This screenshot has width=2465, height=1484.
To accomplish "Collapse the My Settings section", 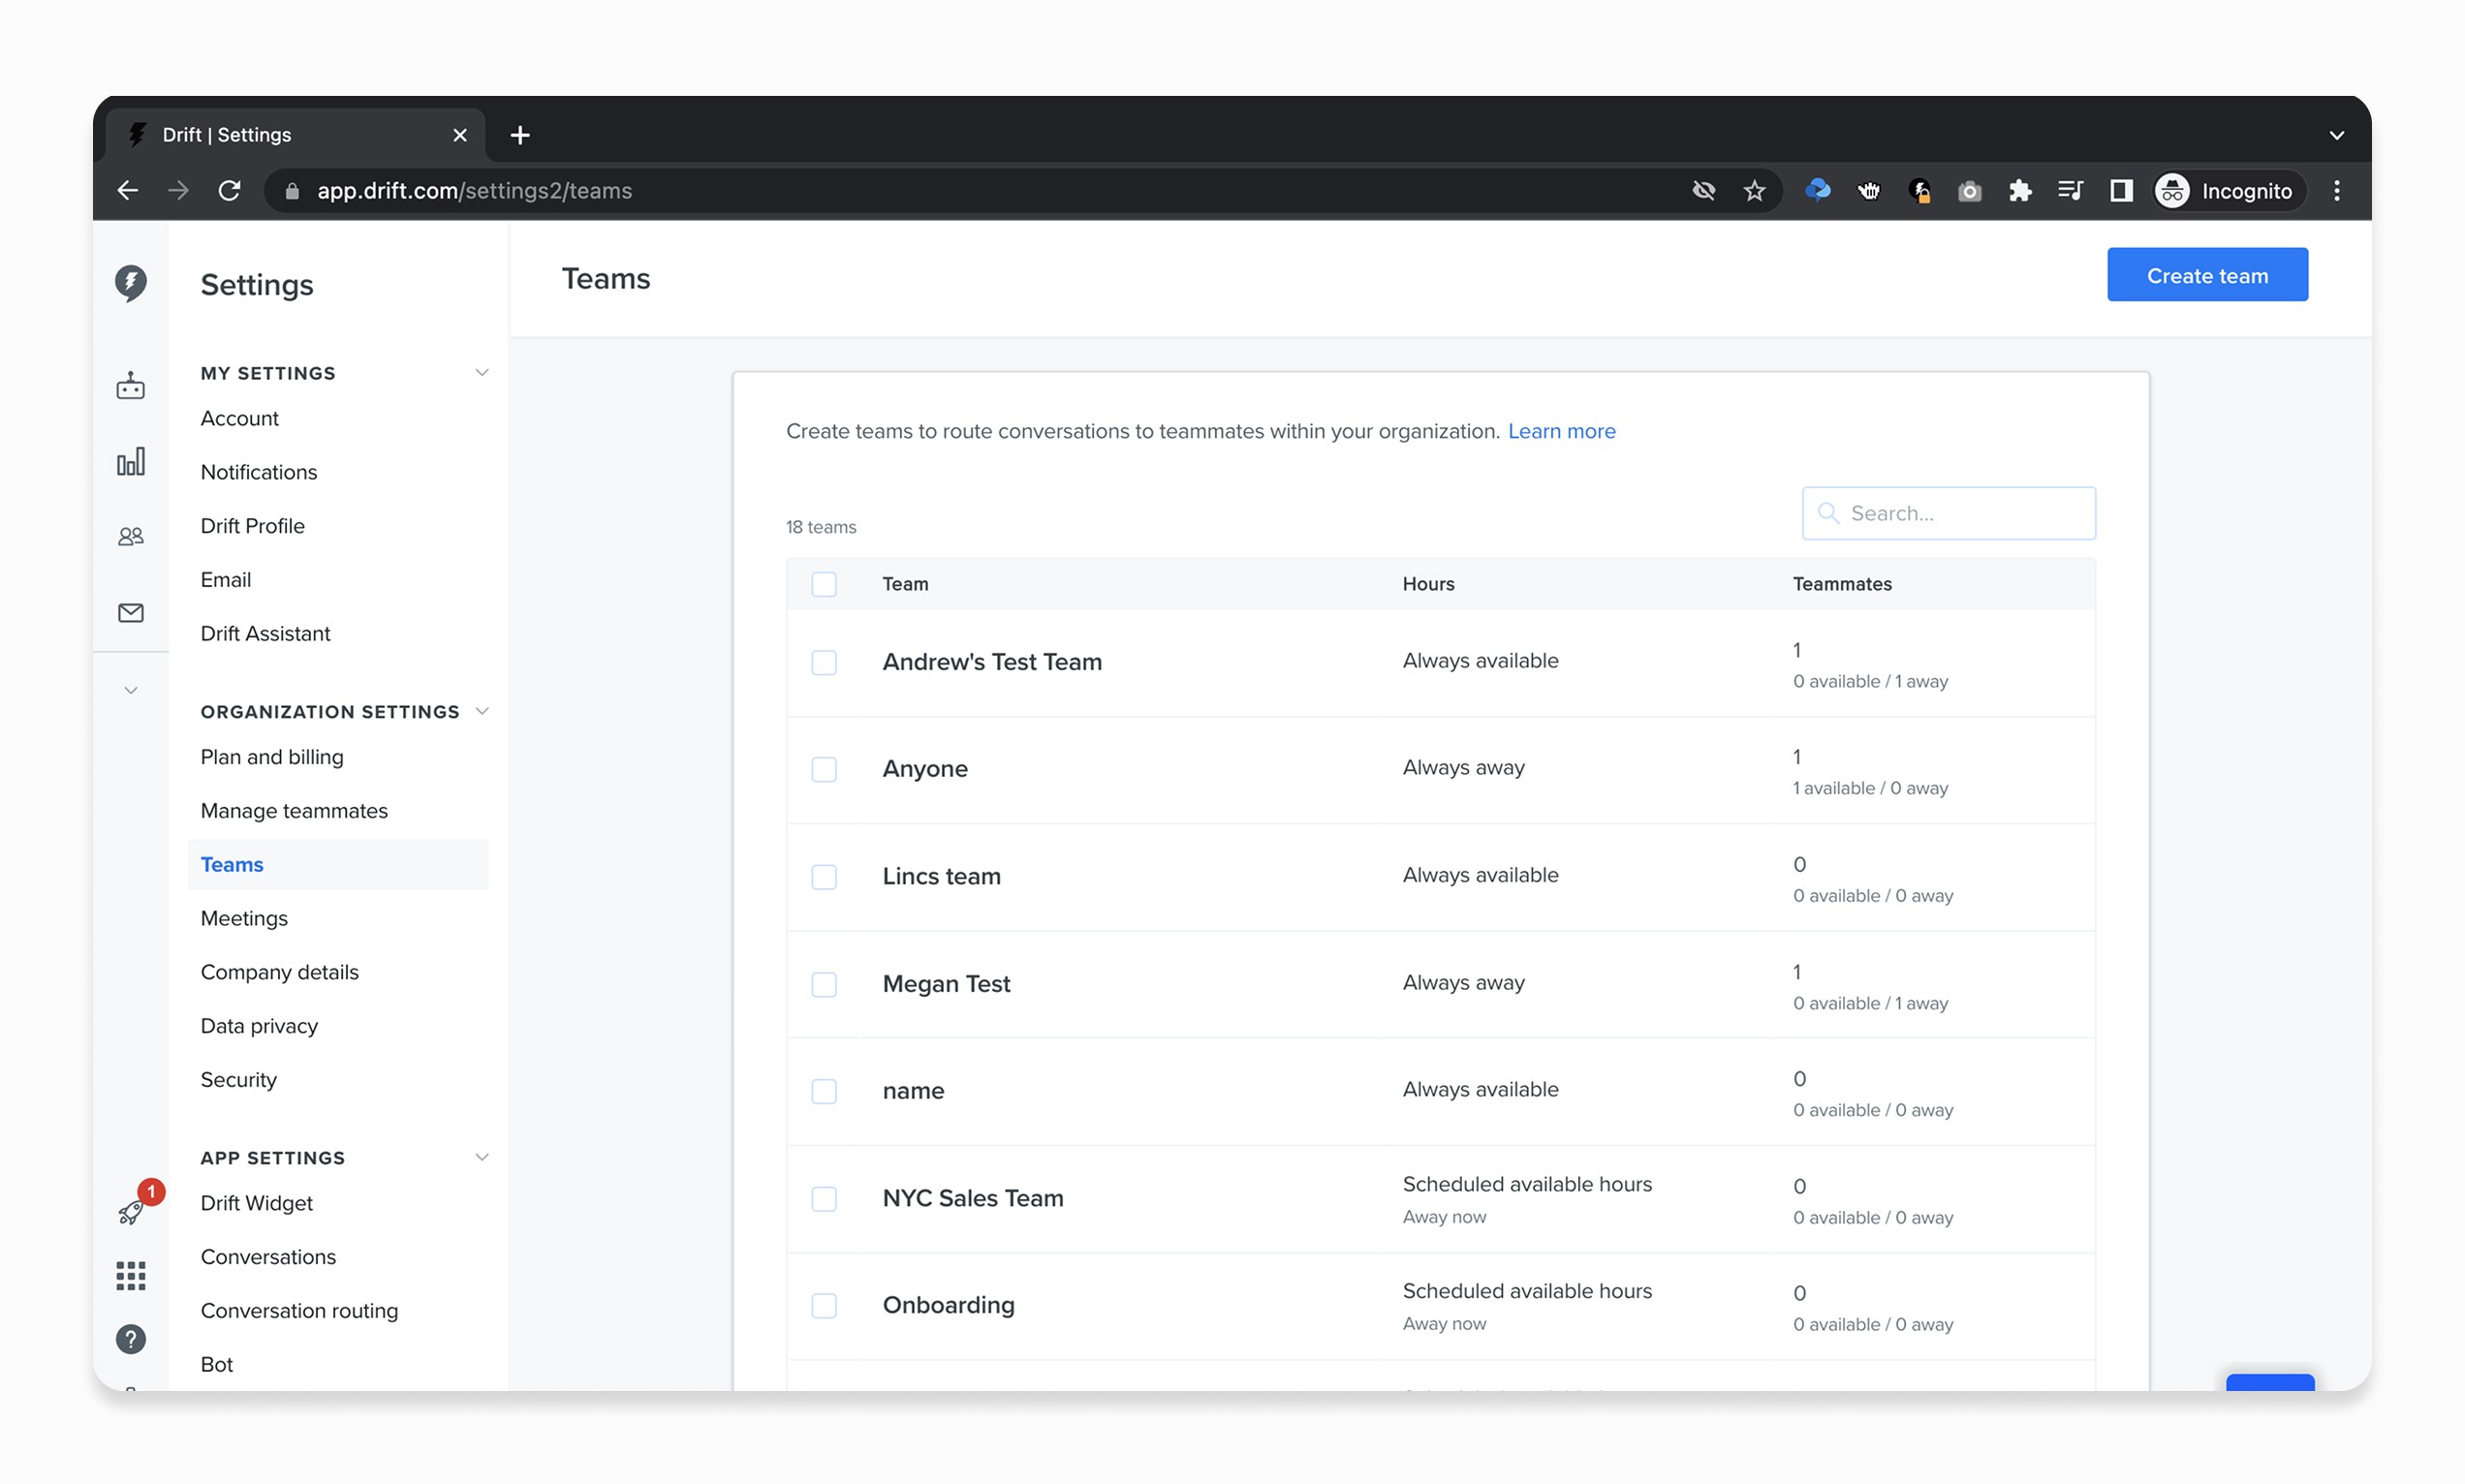I will [x=481, y=373].
